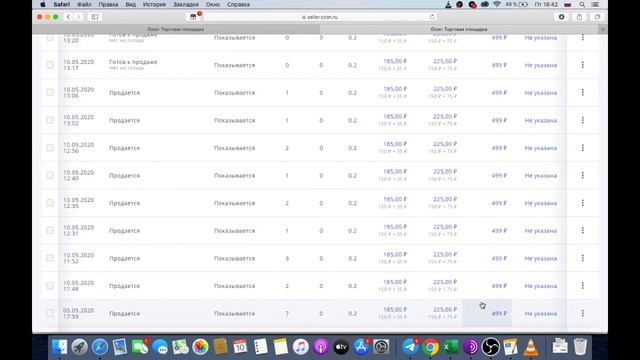Go forward with Safari's forward arrow
The image size is (640, 360).
click(78, 17)
